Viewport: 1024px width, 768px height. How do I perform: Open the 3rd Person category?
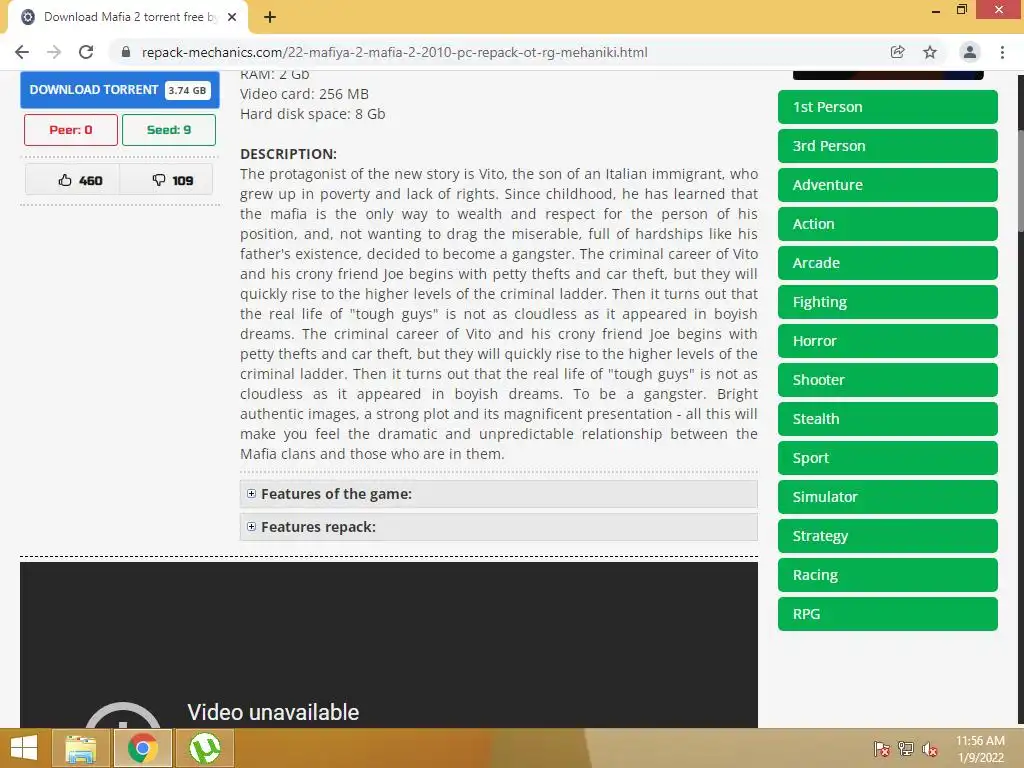888,146
